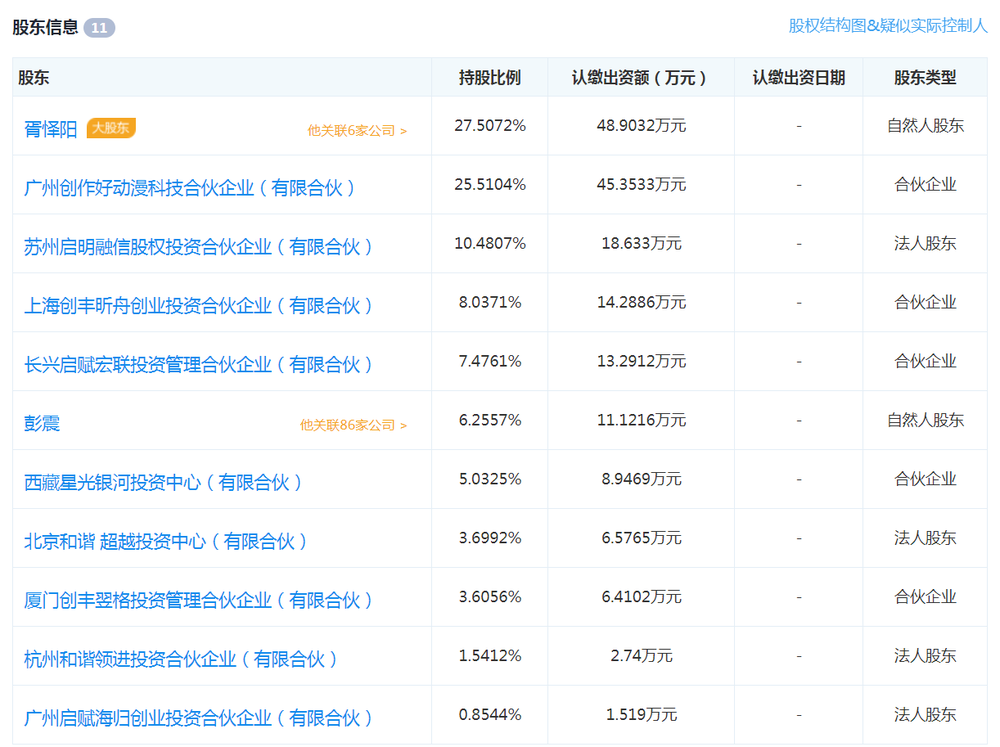Open 广州启赋海归创业投资合伙企业 link

(x=198, y=718)
